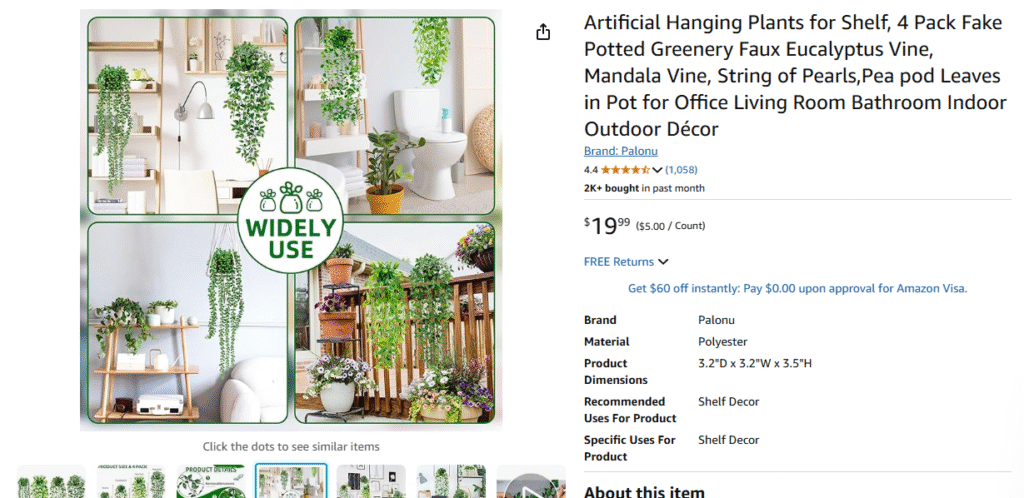The height and width of the screenshot is (498, 1024).
Task: Select the Product Details thumbnail
Action: point(211,481)
